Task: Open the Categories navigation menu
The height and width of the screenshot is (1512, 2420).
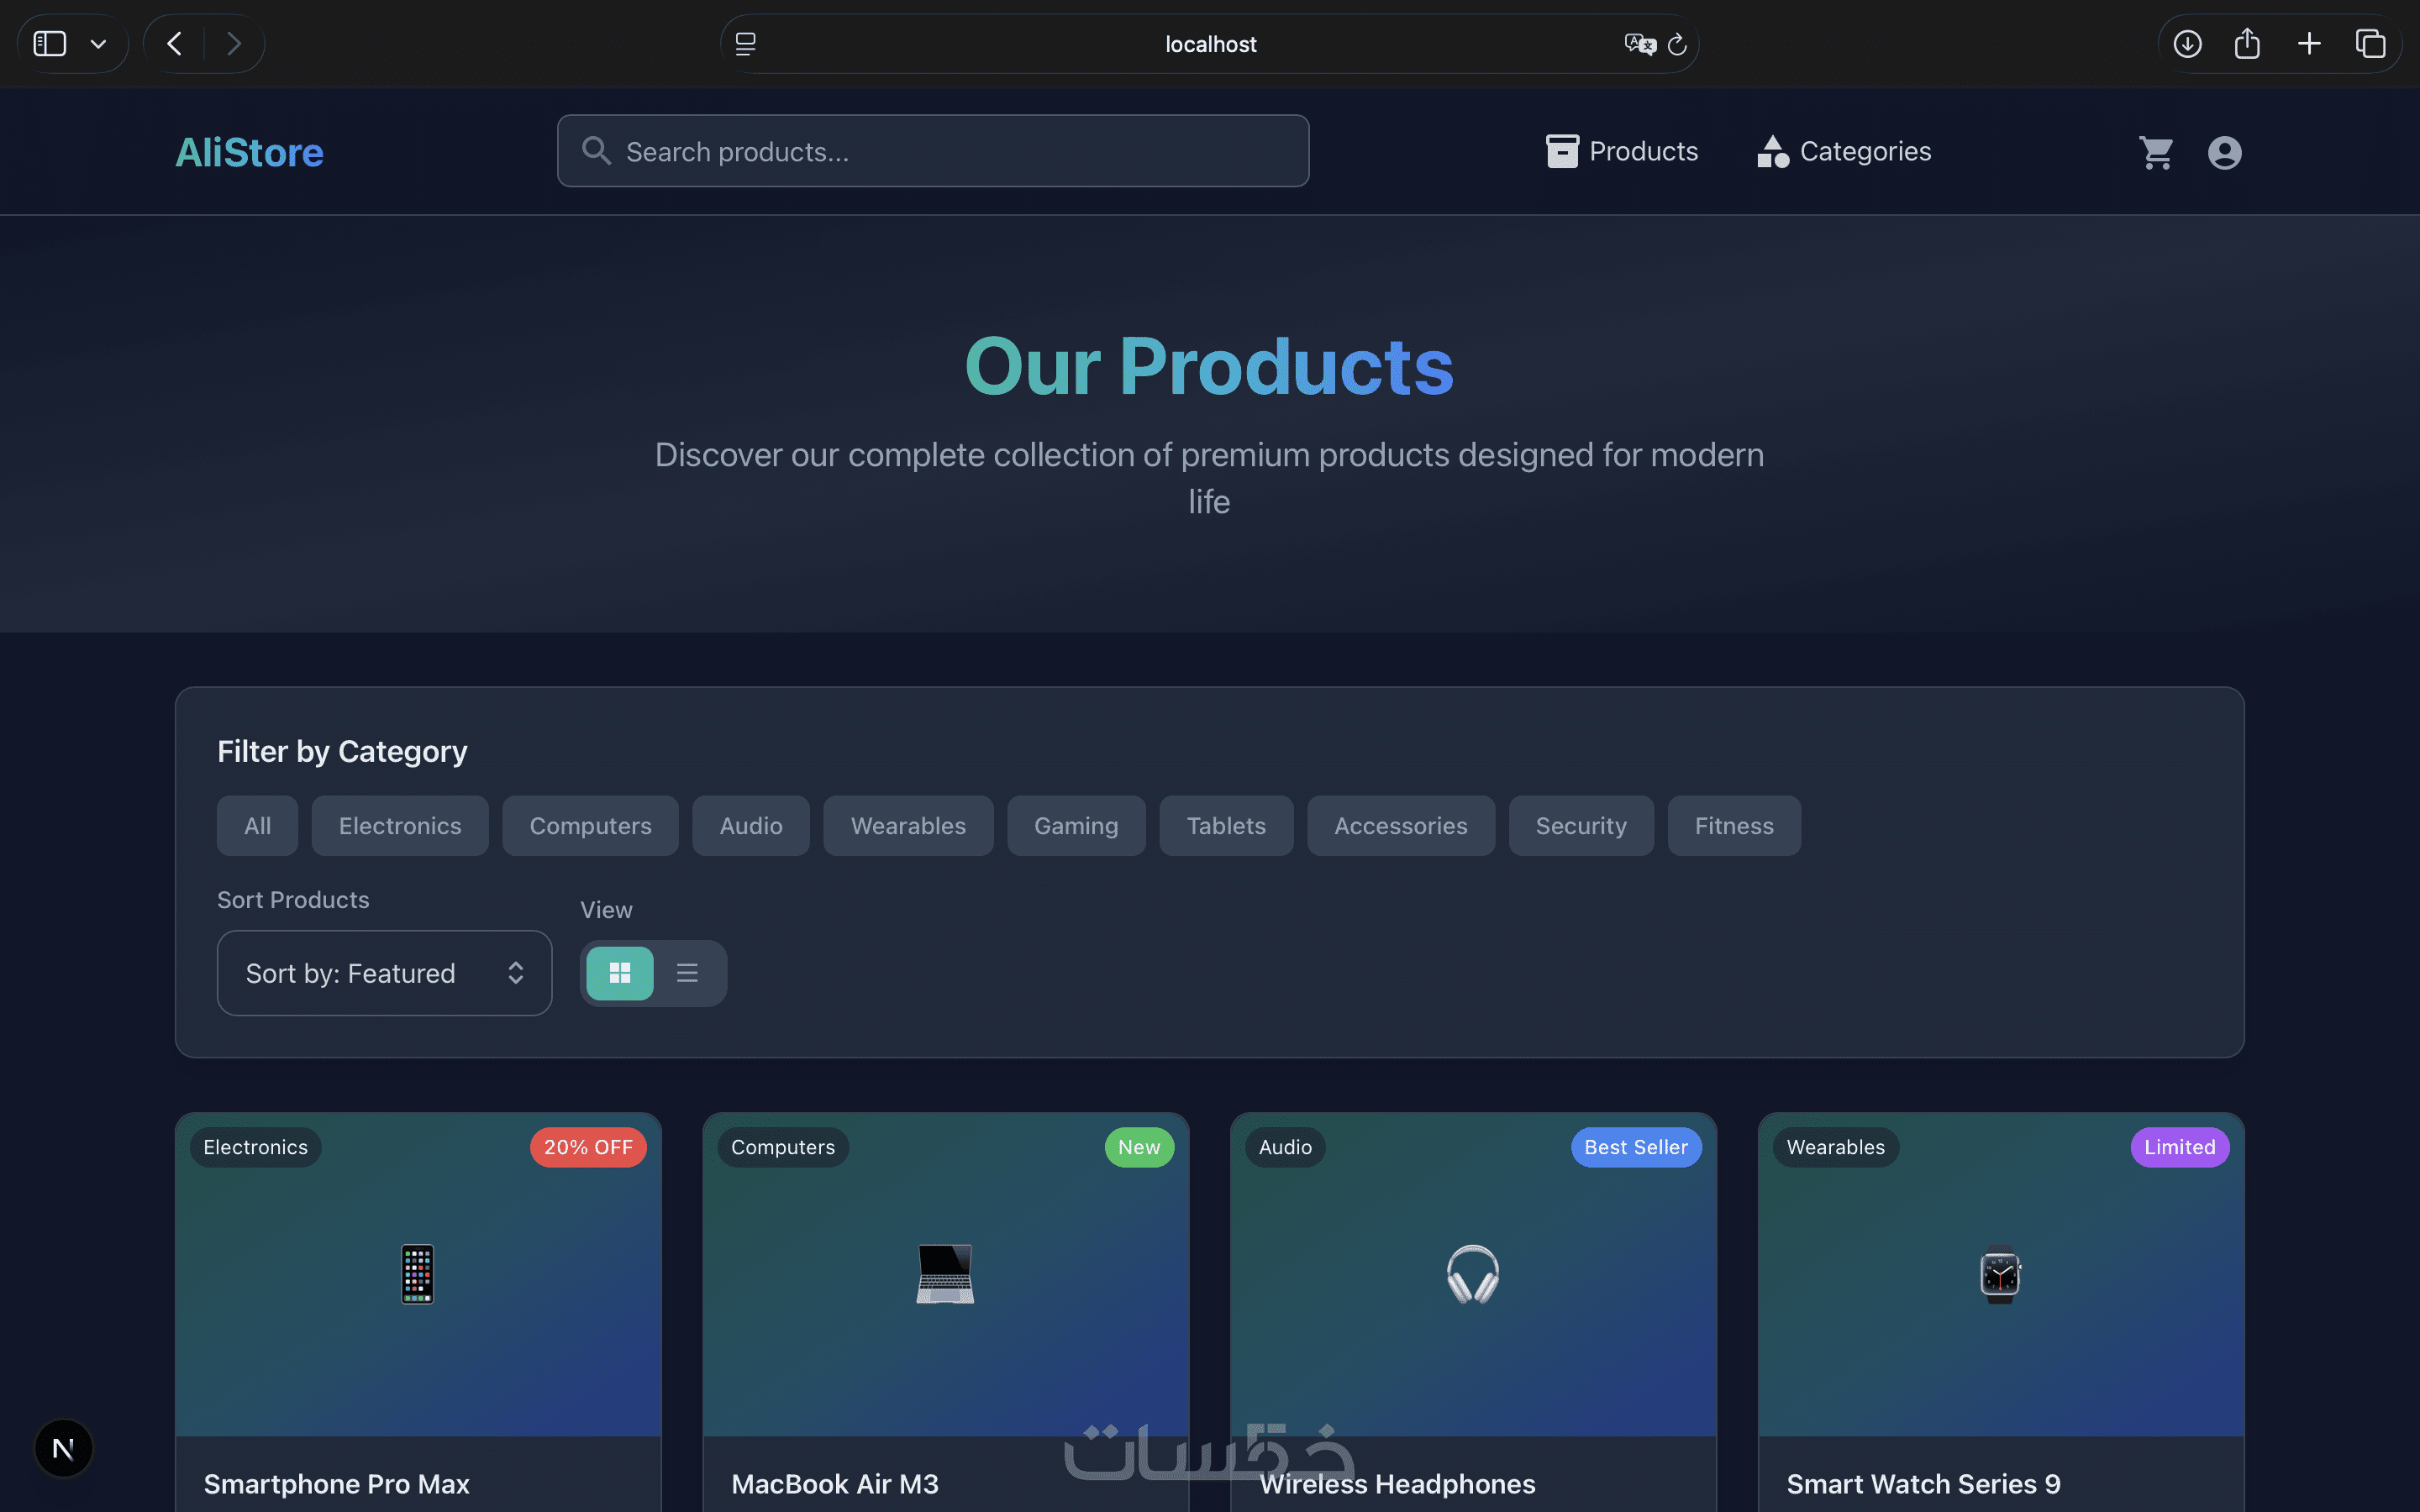Action: pos(1844,152)
